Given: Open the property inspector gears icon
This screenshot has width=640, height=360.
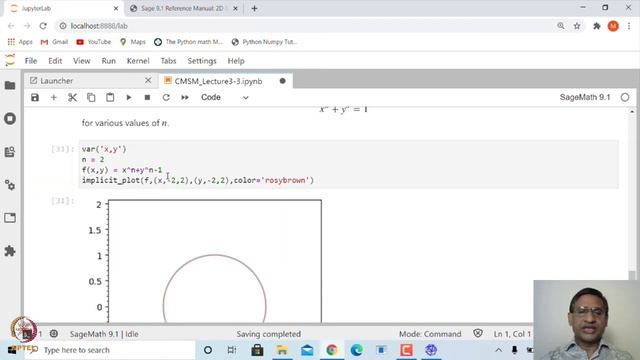Looking at the screenshot, I should [x=10, y=185].
